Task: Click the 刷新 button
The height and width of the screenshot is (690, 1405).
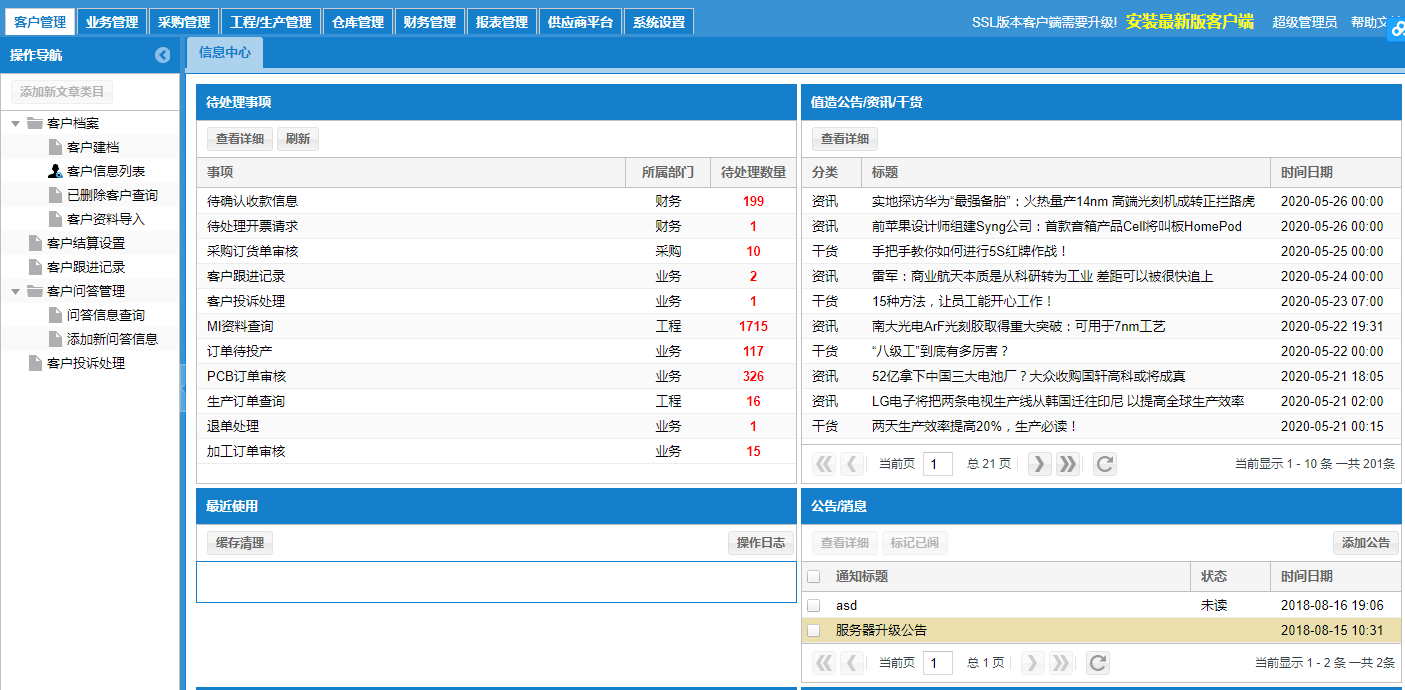Action: tap(298, 139)
